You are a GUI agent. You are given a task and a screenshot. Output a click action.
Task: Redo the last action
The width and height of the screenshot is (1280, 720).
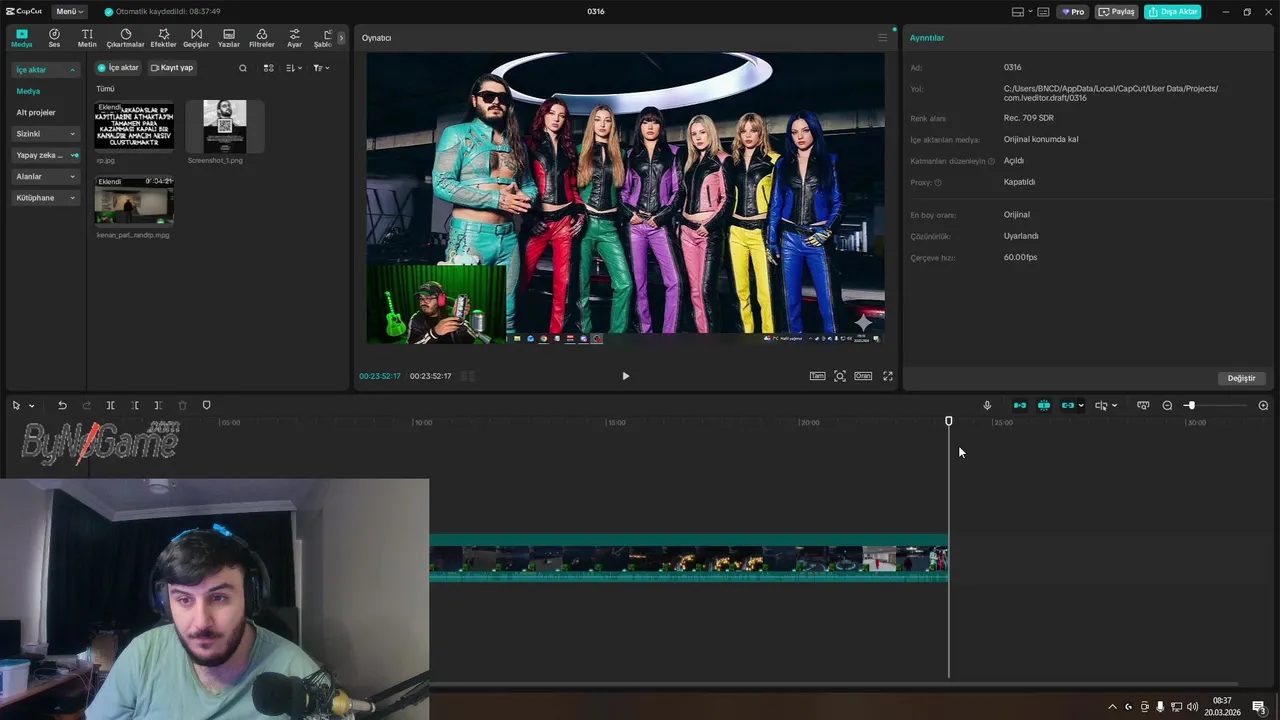point(86,405)
